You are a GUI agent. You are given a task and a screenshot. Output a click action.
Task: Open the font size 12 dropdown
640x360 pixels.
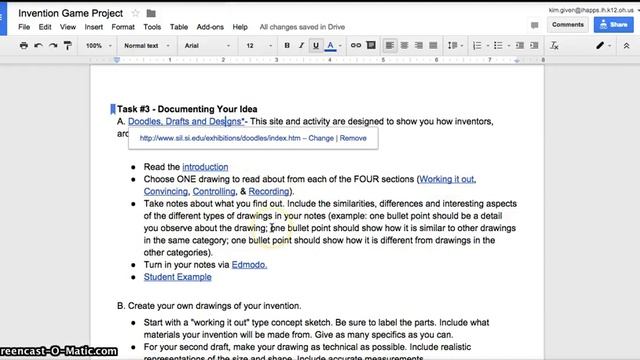(x=259, y=46)
